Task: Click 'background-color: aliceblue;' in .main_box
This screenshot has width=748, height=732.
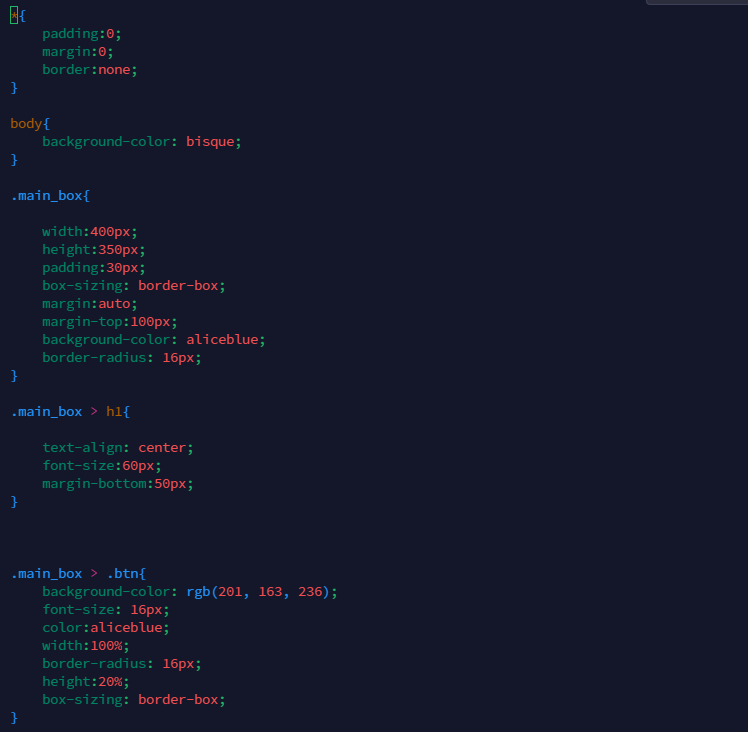Action: (154, 339)
